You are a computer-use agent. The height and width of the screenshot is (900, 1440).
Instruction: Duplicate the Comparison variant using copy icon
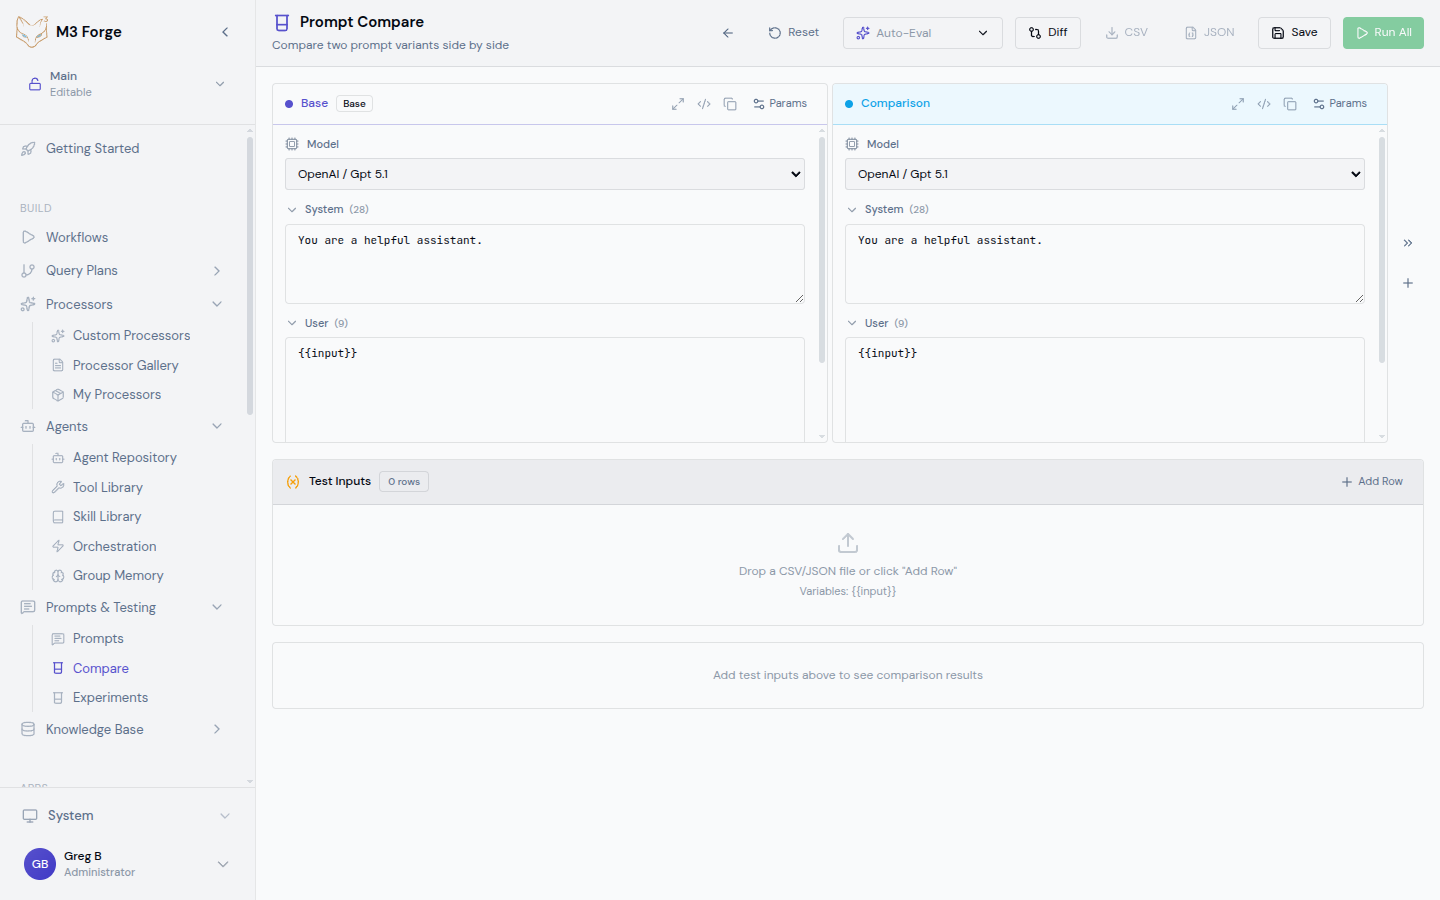click(1290, 103)
